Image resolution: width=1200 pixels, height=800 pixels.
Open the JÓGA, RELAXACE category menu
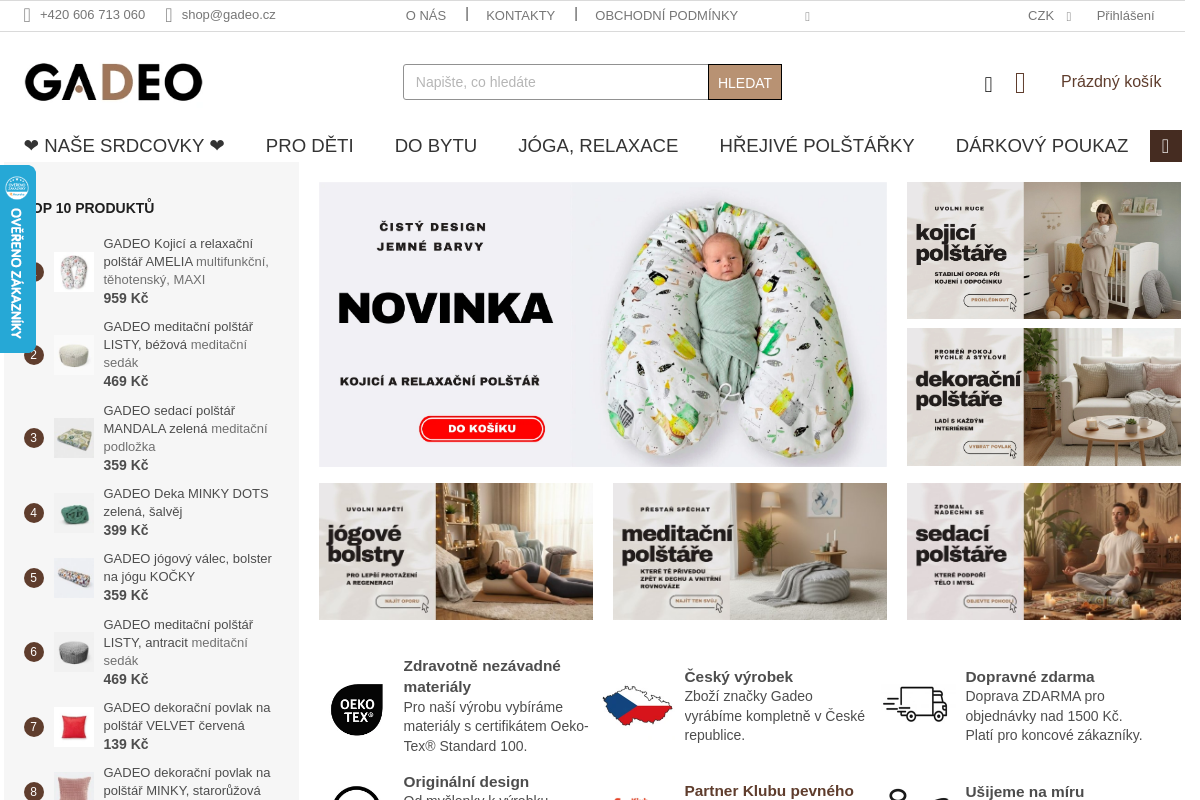point(598,146)
